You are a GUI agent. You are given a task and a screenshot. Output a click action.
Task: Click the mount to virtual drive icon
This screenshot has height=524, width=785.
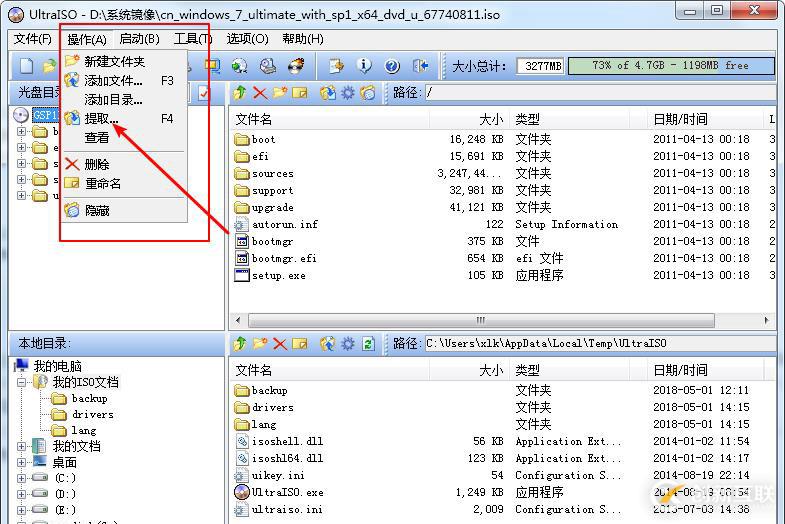tap(240, 66)
